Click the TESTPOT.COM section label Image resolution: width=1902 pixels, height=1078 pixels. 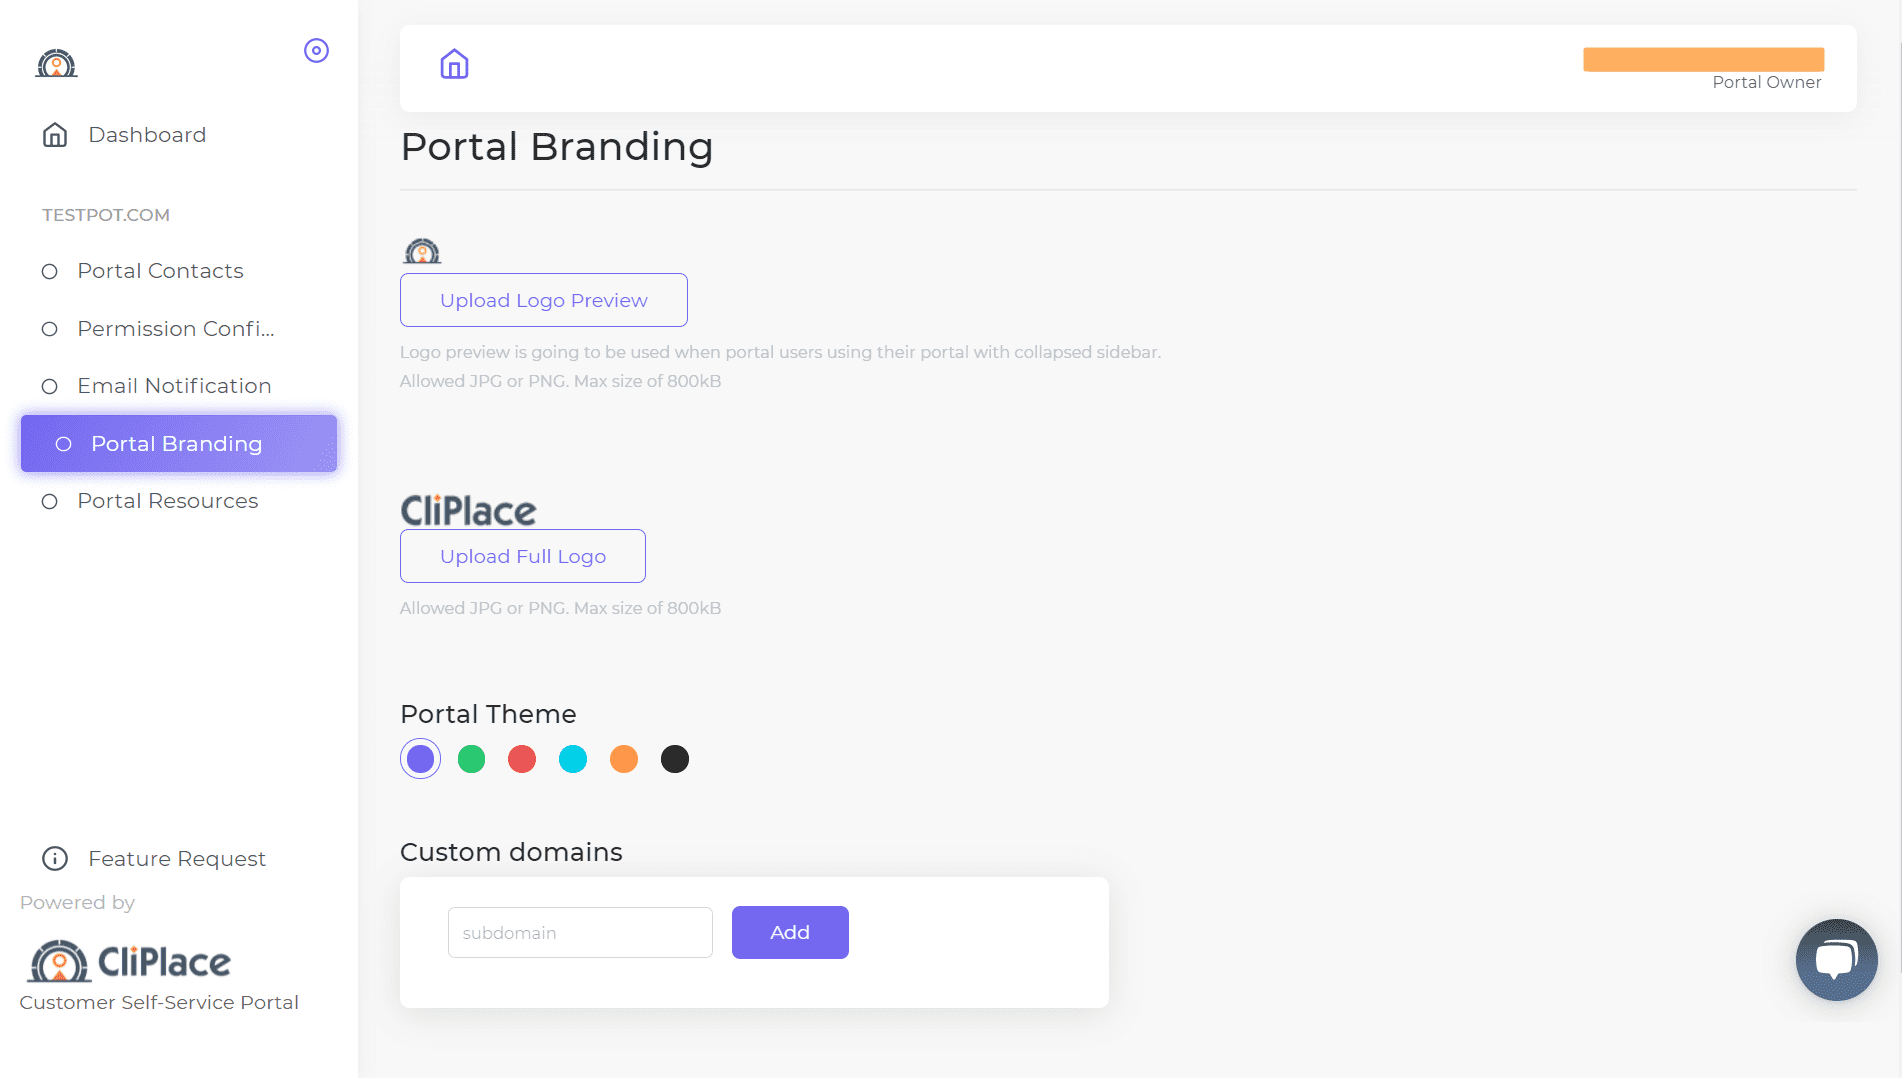106,215
